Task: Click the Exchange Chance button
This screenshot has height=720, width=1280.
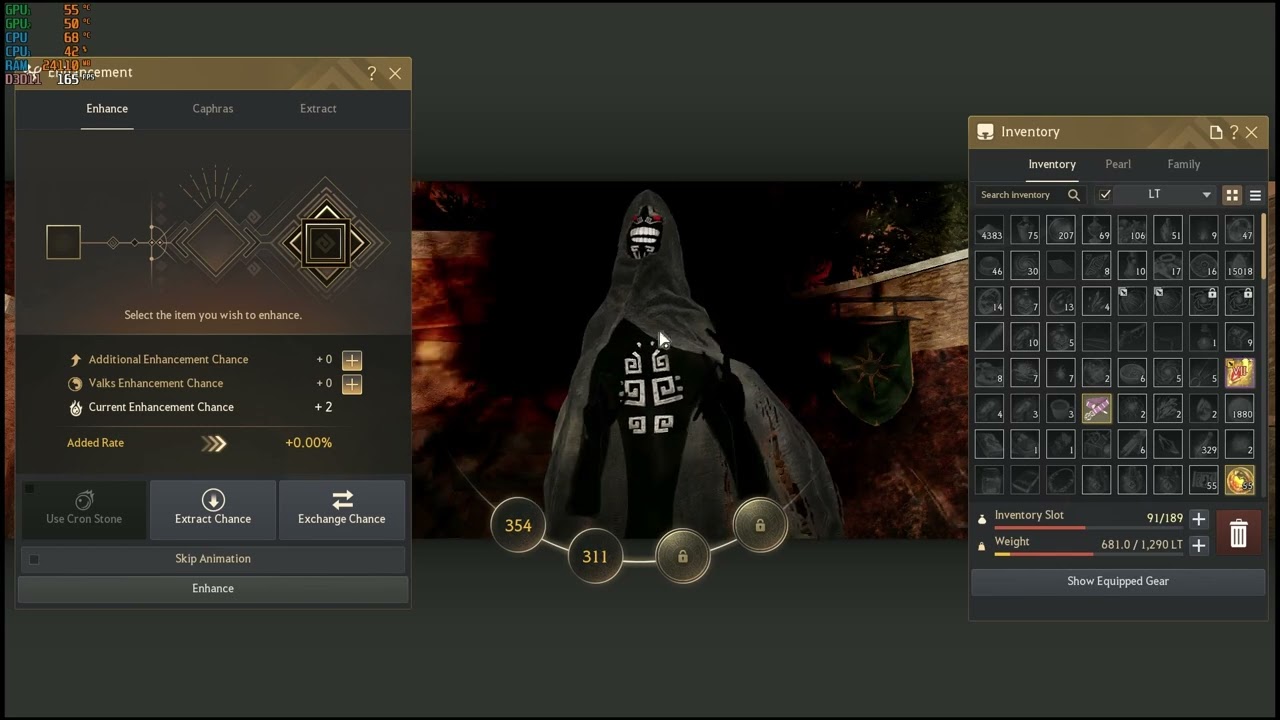Action: pos(342,509)
